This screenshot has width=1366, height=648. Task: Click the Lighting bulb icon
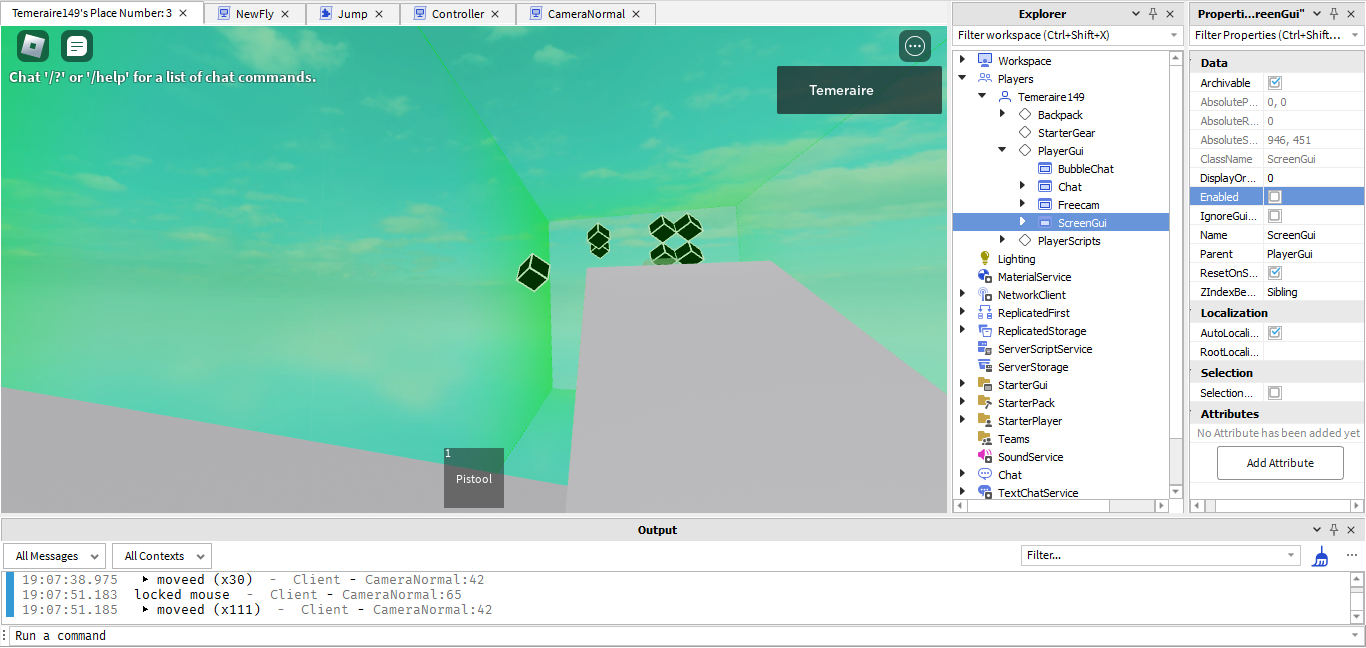click(x=985, y=259)
